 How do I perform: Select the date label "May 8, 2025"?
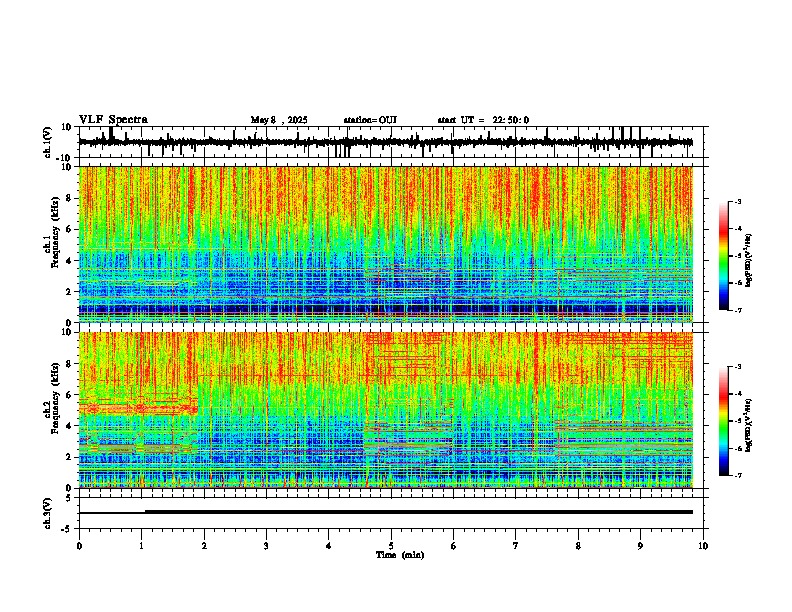279,120
